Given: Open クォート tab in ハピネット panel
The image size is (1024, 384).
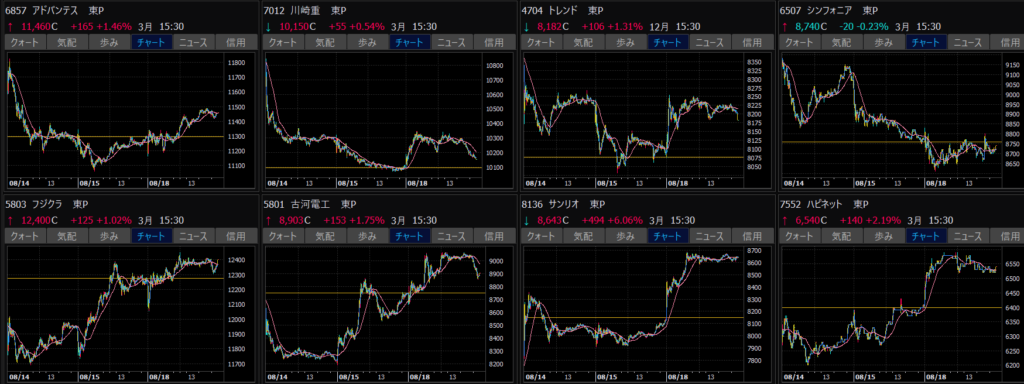Looking at the screenshot, I should (x=799, y=235).
